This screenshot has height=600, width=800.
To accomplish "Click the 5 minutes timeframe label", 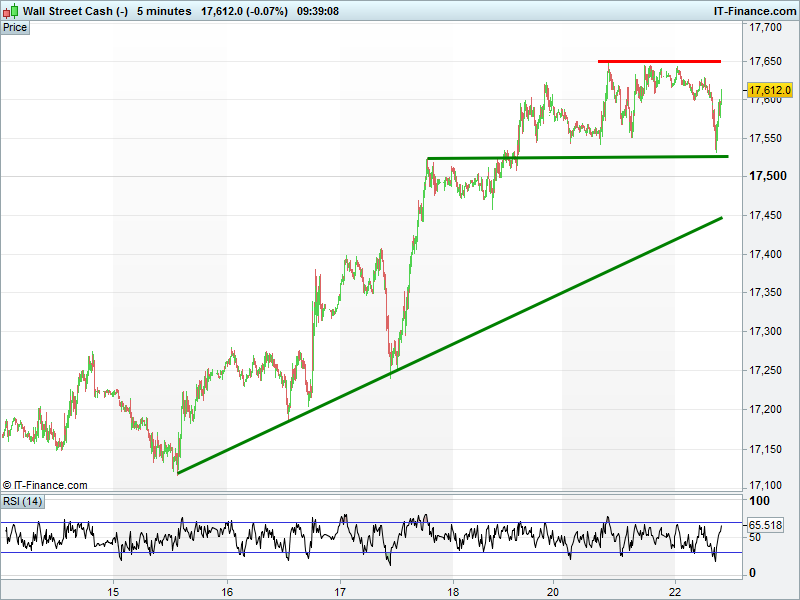I will coord(164,11).
